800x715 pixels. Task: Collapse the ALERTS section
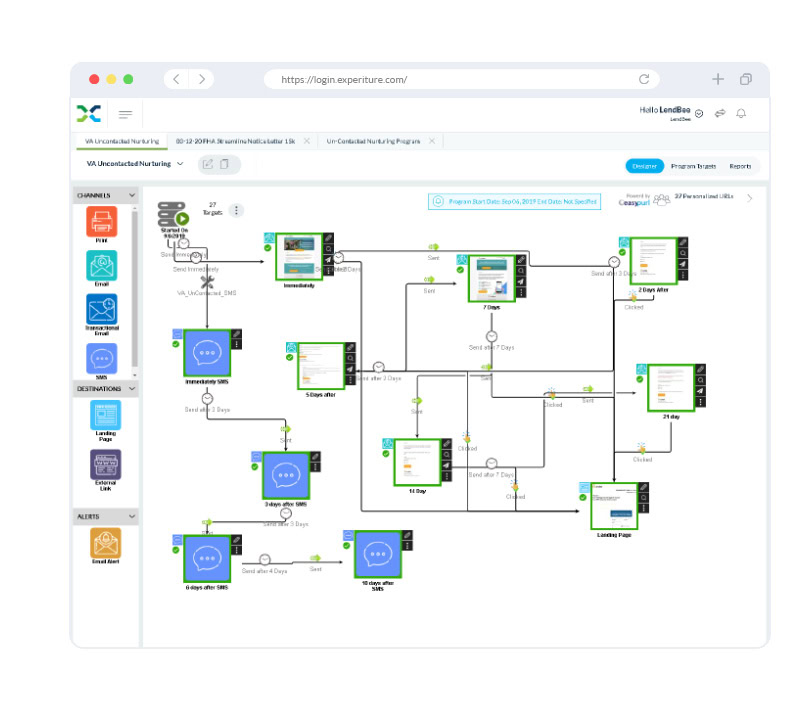[x=132, y=516]
